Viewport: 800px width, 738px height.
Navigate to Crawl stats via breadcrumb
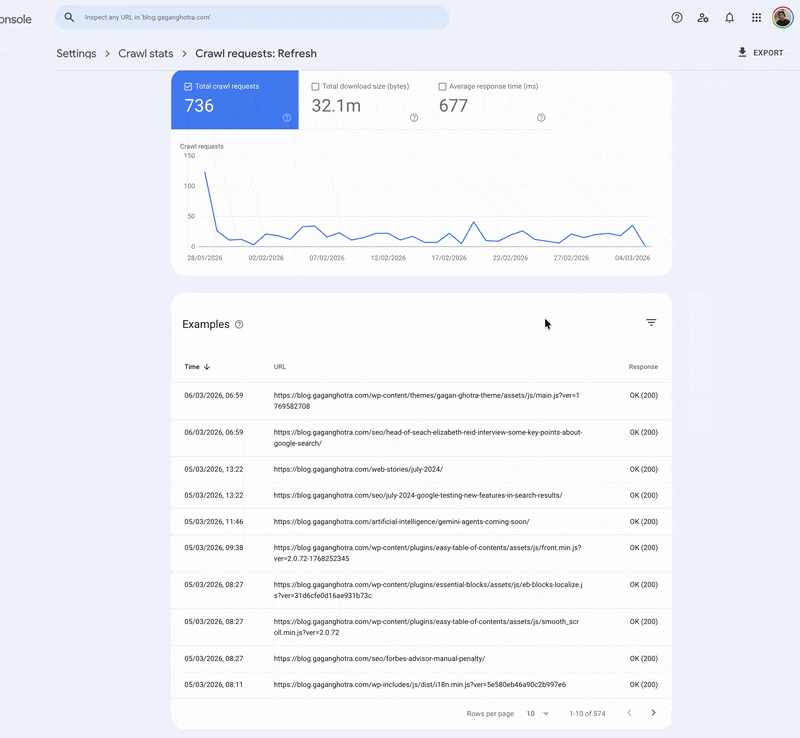146,53
